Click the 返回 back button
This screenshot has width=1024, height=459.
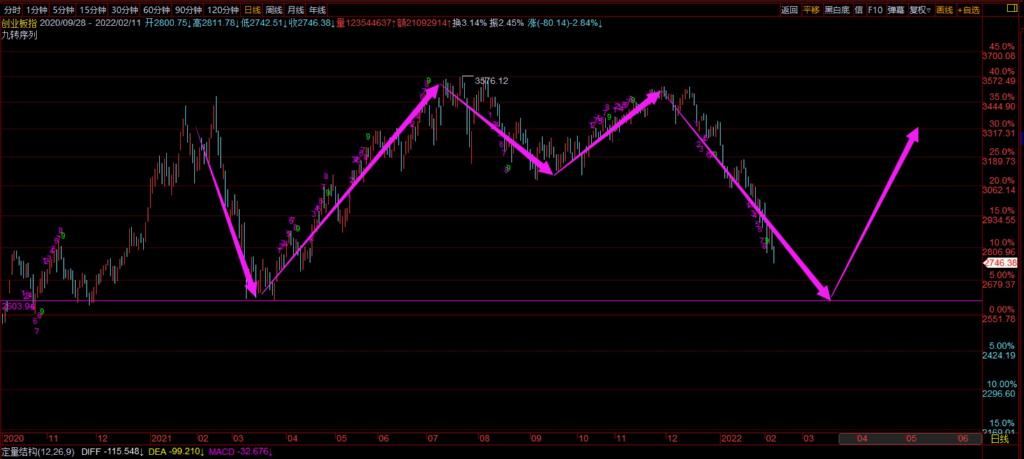789,9
